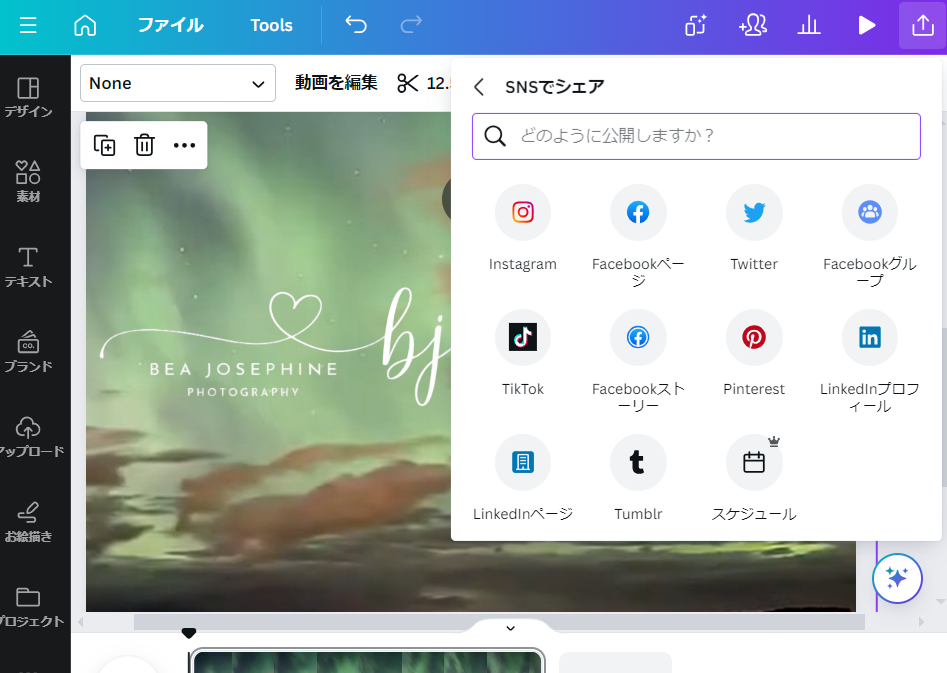The height and width of the screenshot is (673, 947).
Task: Open the hamburger menu icon
Action: 28,25
